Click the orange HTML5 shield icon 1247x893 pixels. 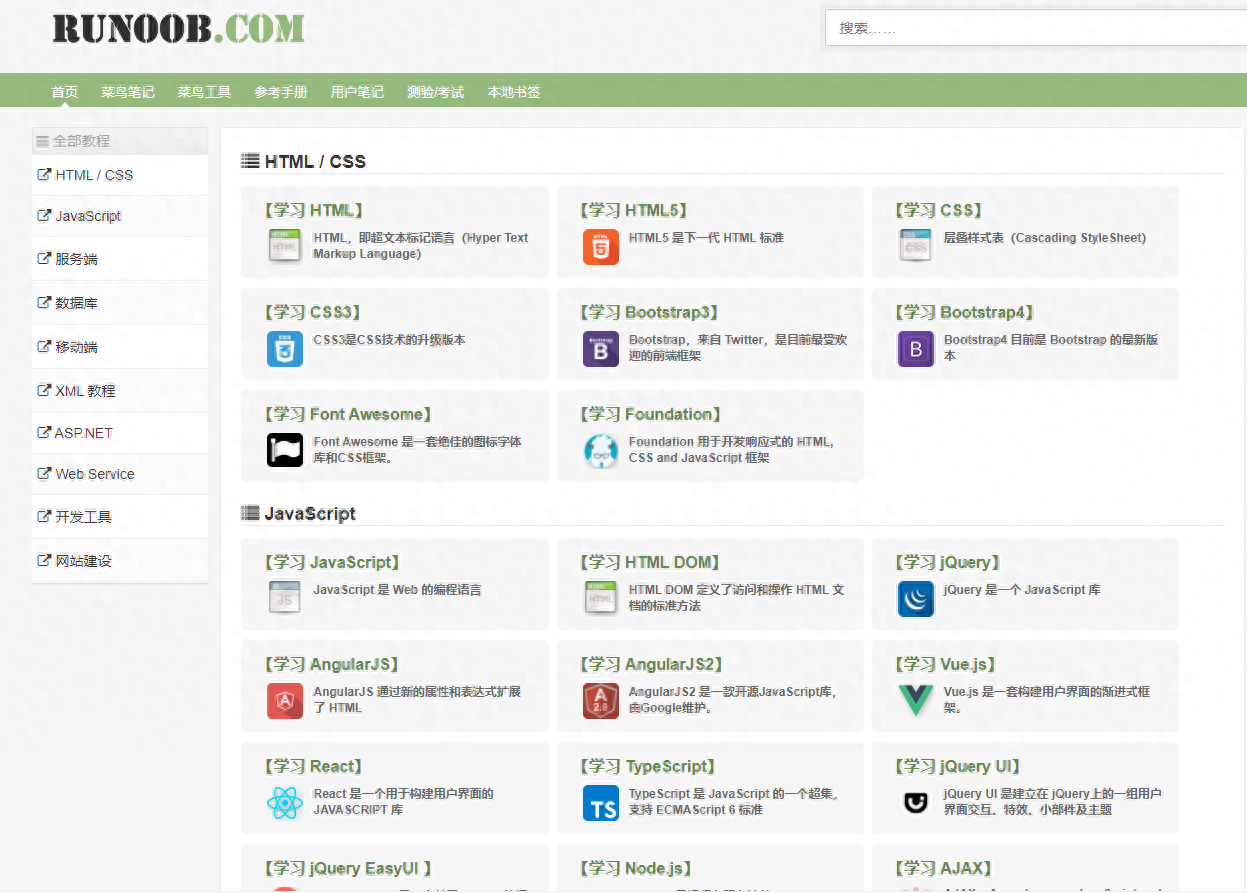pos(601,246)
